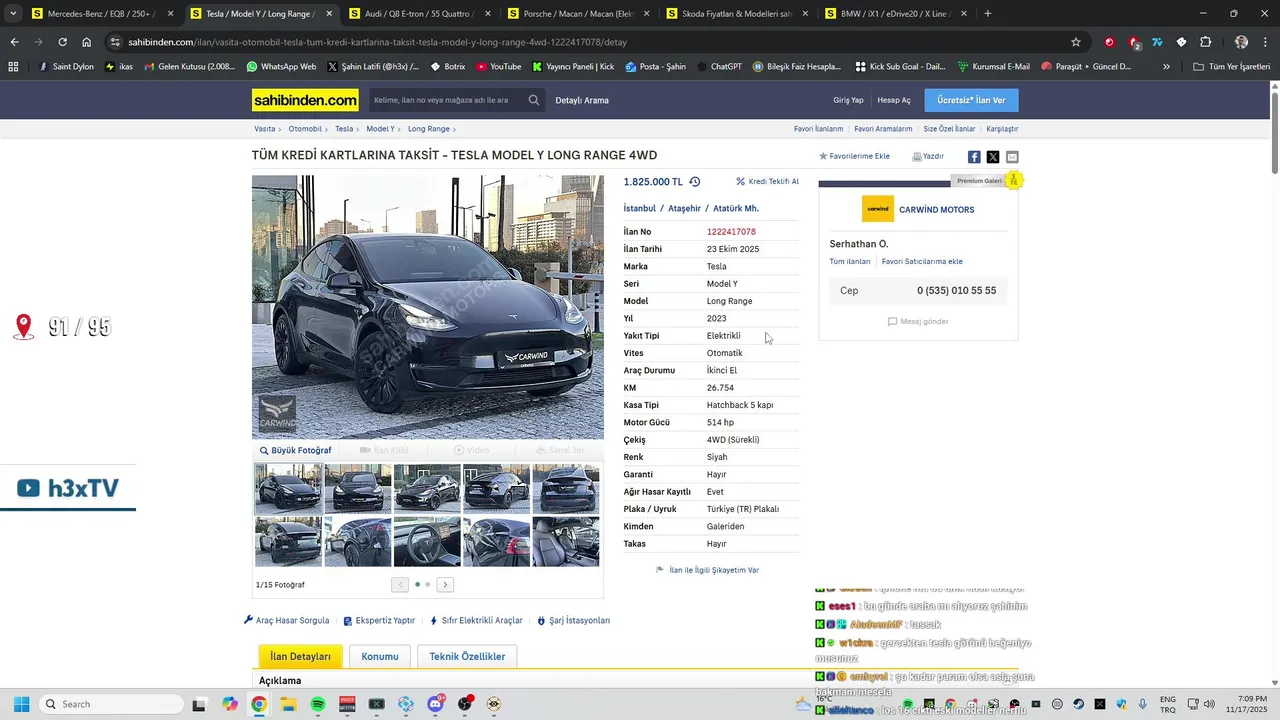Select the steering wheel interior thumbnail
Image resolution: width=1280 pixels, height=720 pixels.
click(427, 541)
